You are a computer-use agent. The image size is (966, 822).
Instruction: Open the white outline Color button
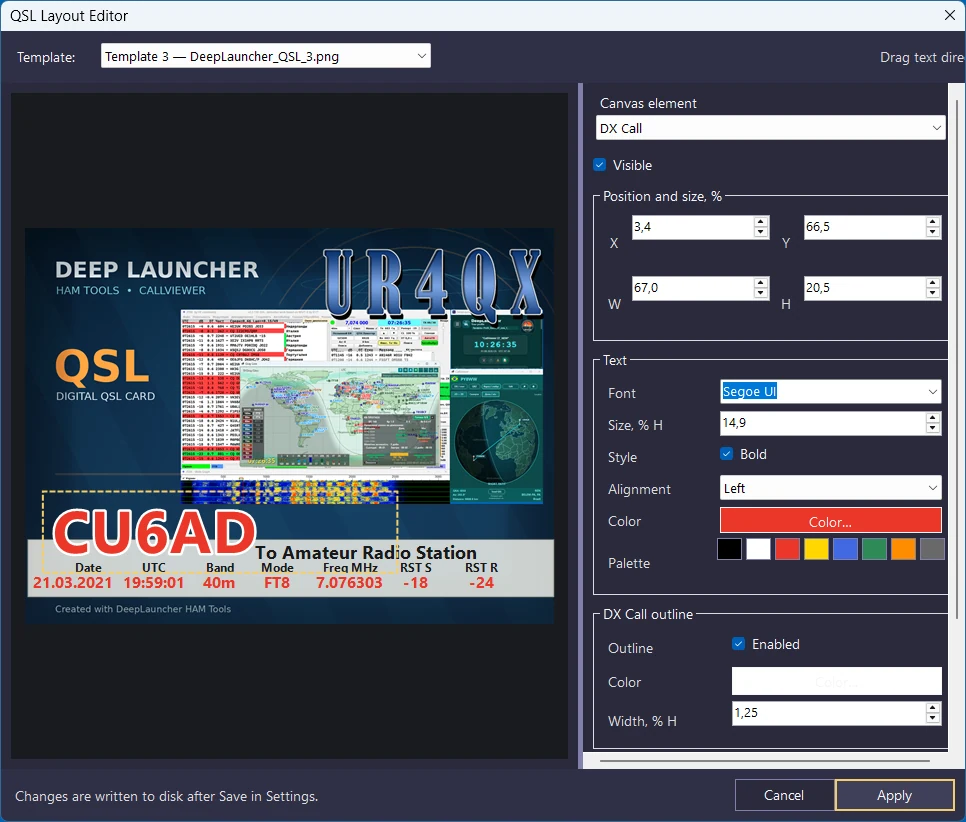pos(837,682)
